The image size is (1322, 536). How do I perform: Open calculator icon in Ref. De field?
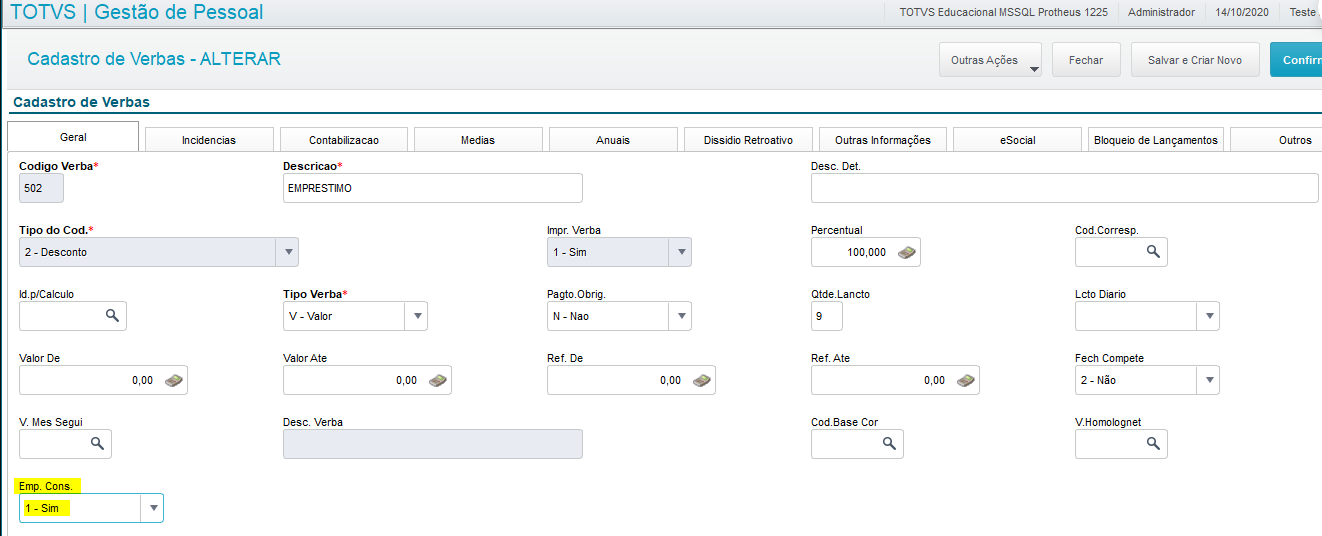tap(702, 380)
